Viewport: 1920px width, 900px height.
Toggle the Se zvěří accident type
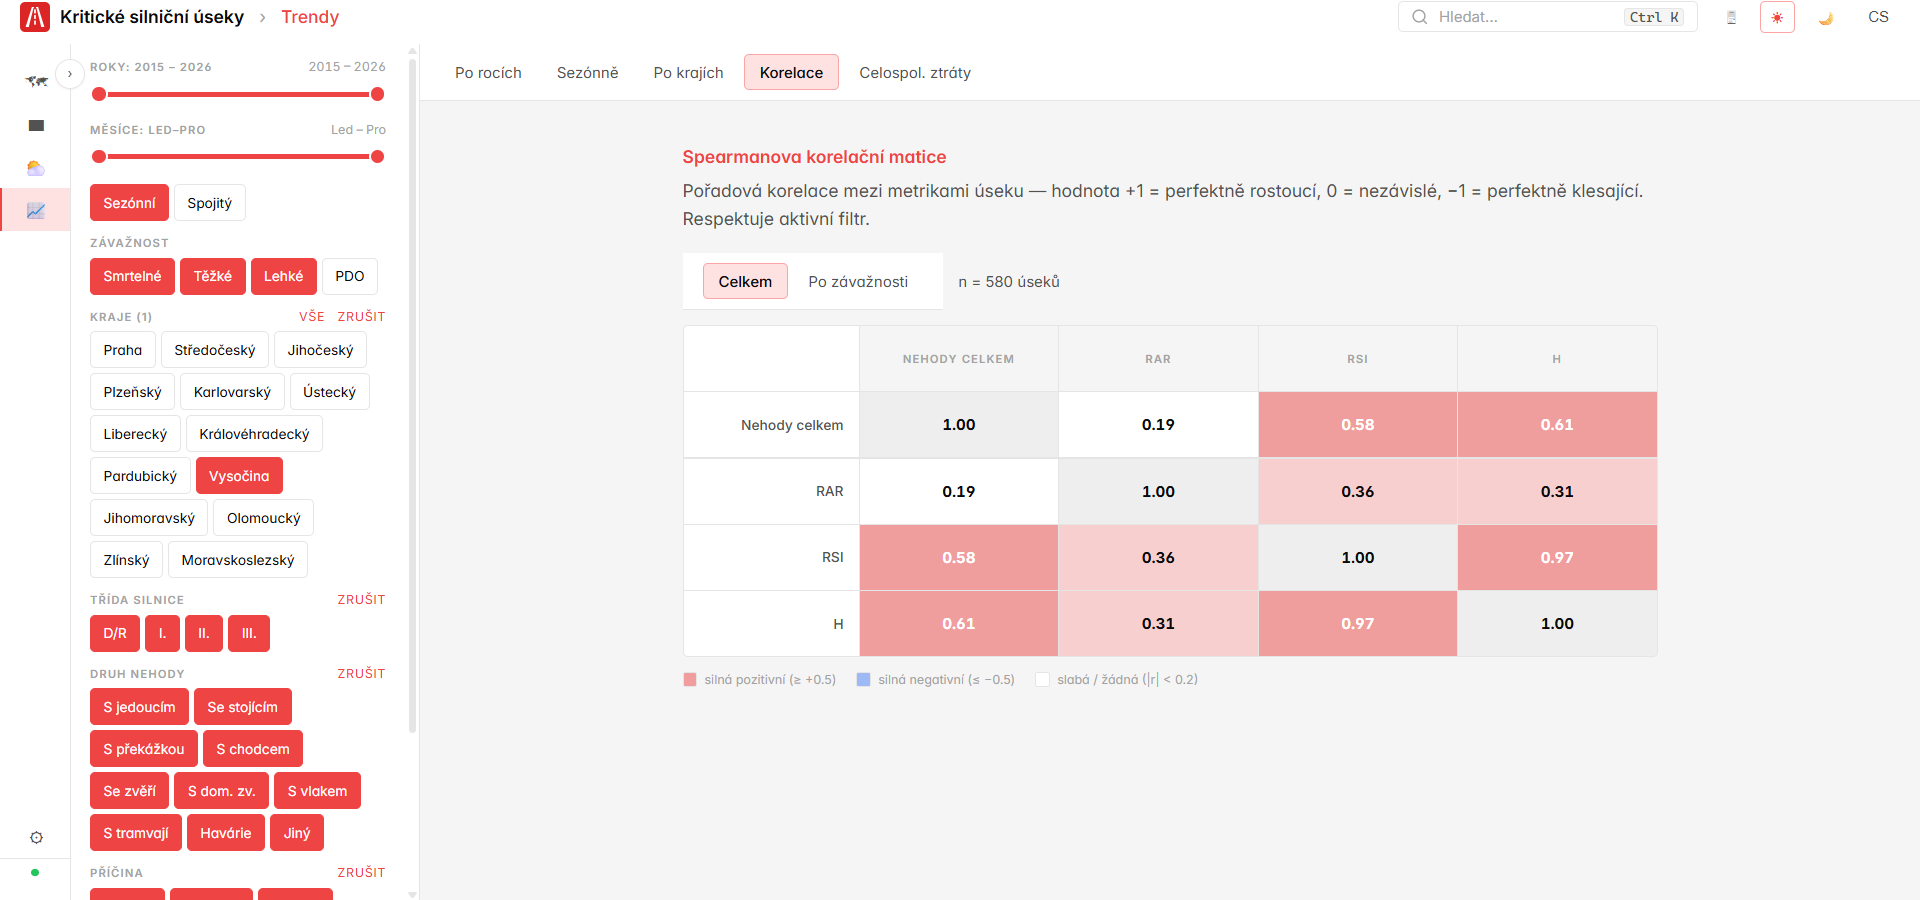(129, 791)
